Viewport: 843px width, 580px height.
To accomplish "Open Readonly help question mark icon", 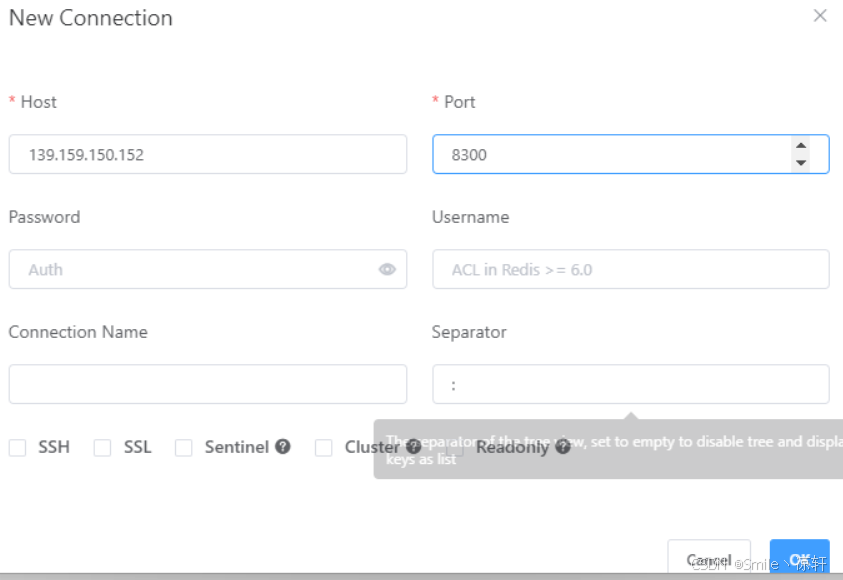I will pos(563,446).
